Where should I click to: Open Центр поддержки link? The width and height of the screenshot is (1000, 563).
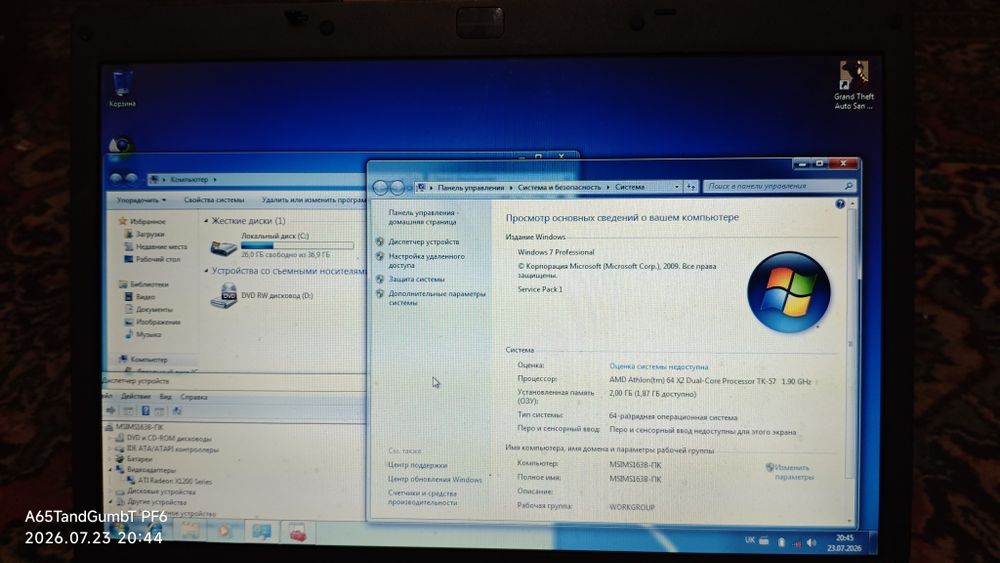[x=417, y=465]
